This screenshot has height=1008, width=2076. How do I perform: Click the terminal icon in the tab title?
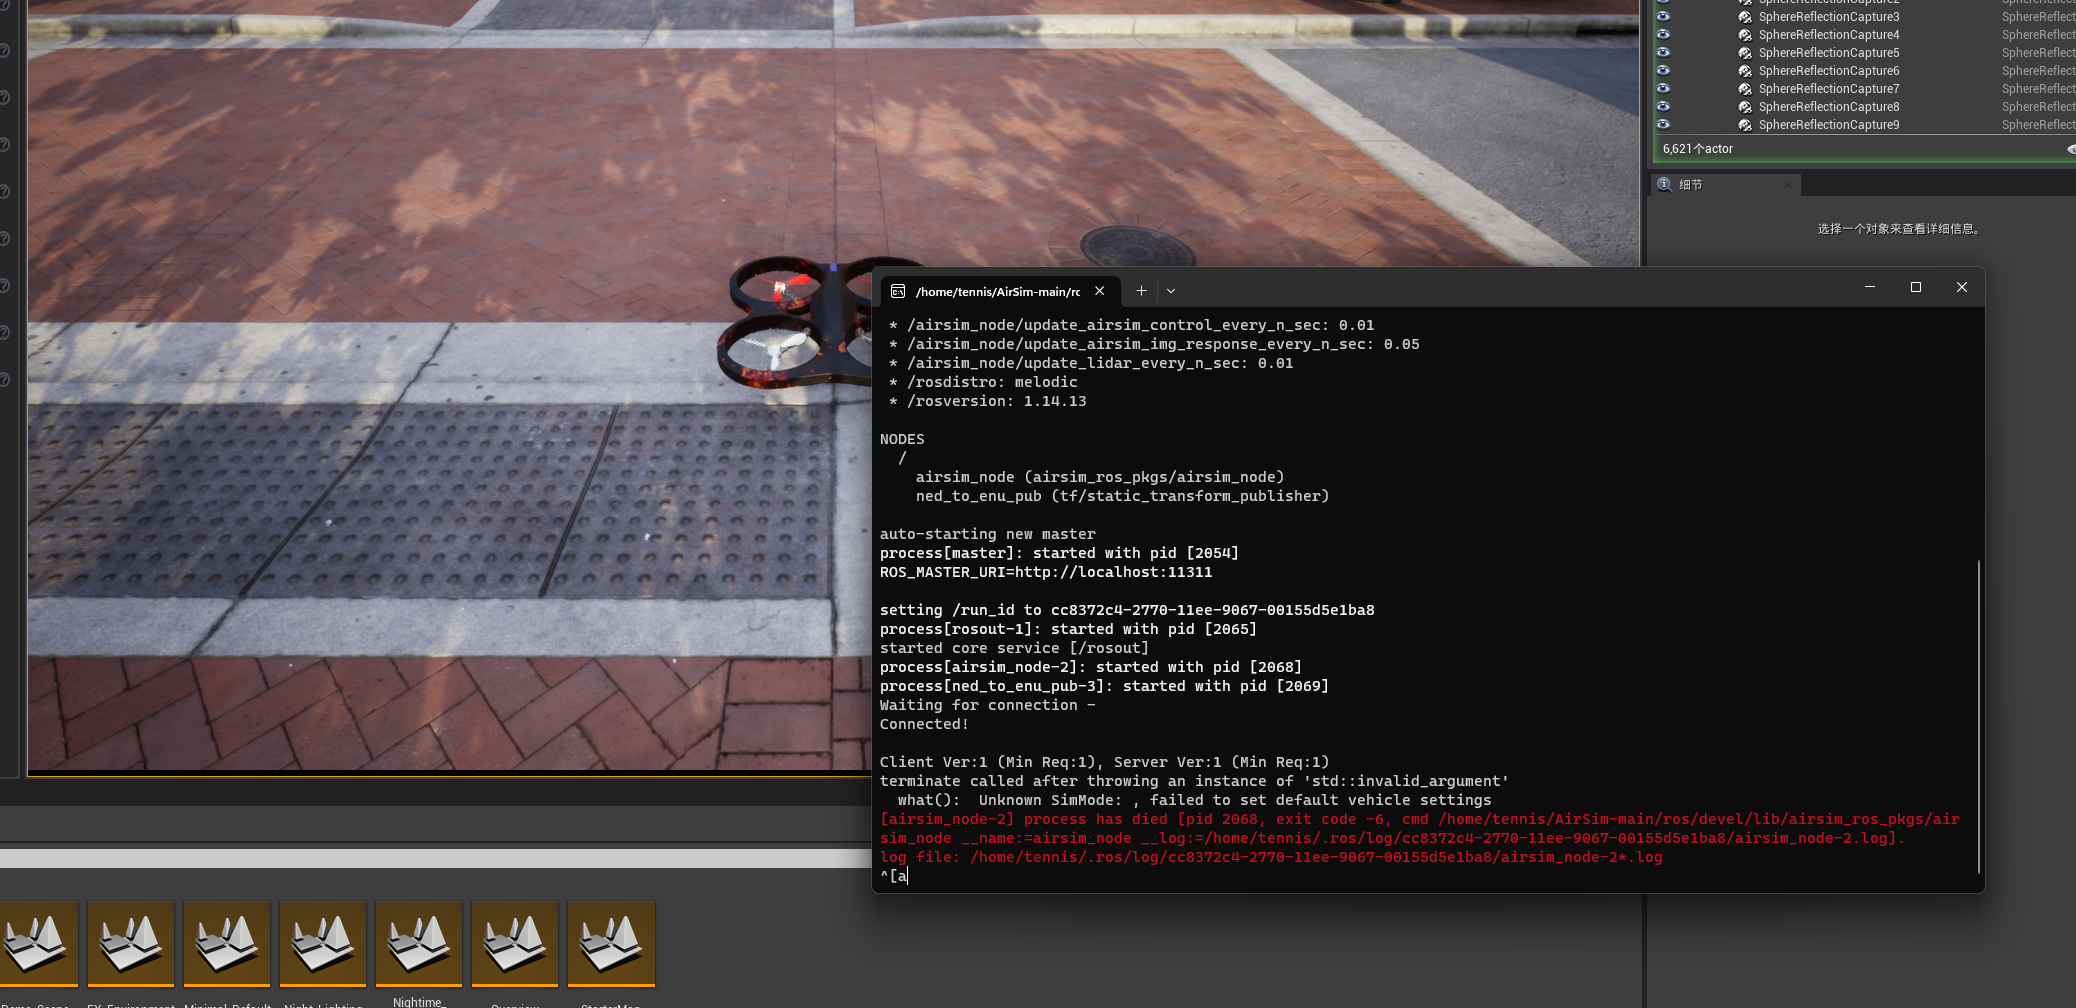(x=896, y=291)
